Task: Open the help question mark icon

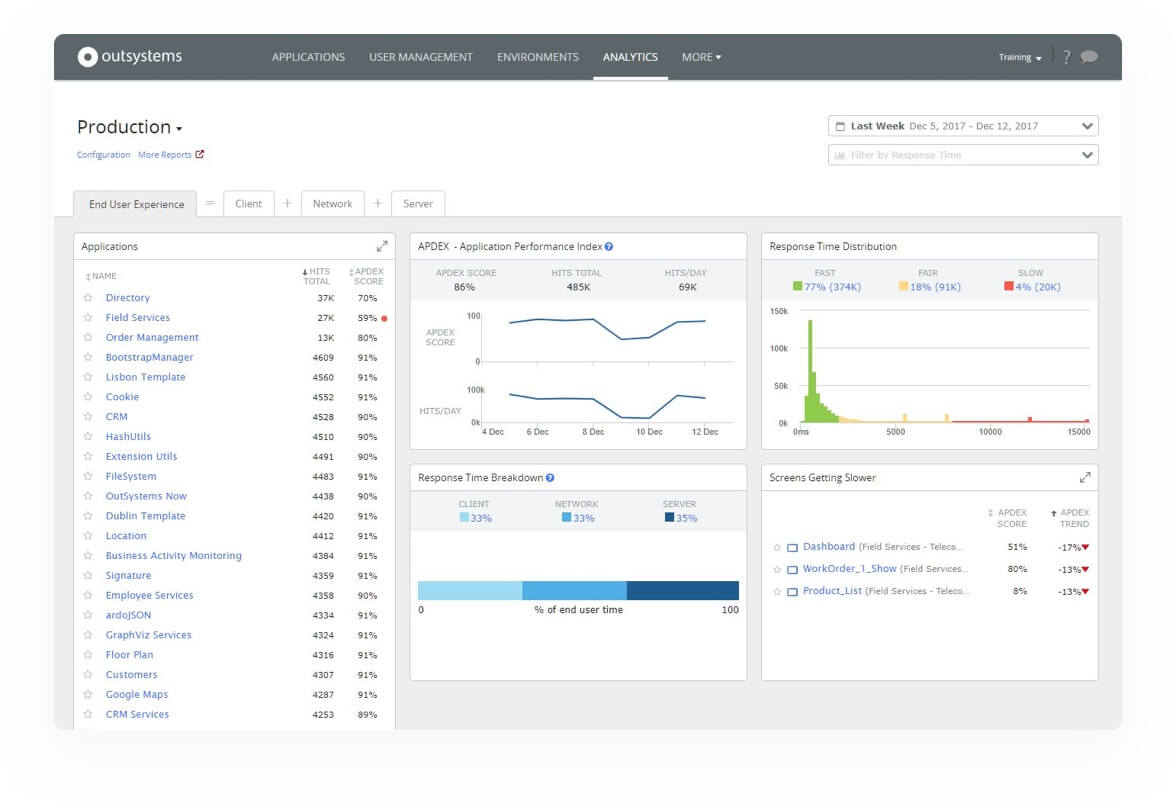Action: (1068, 57)
